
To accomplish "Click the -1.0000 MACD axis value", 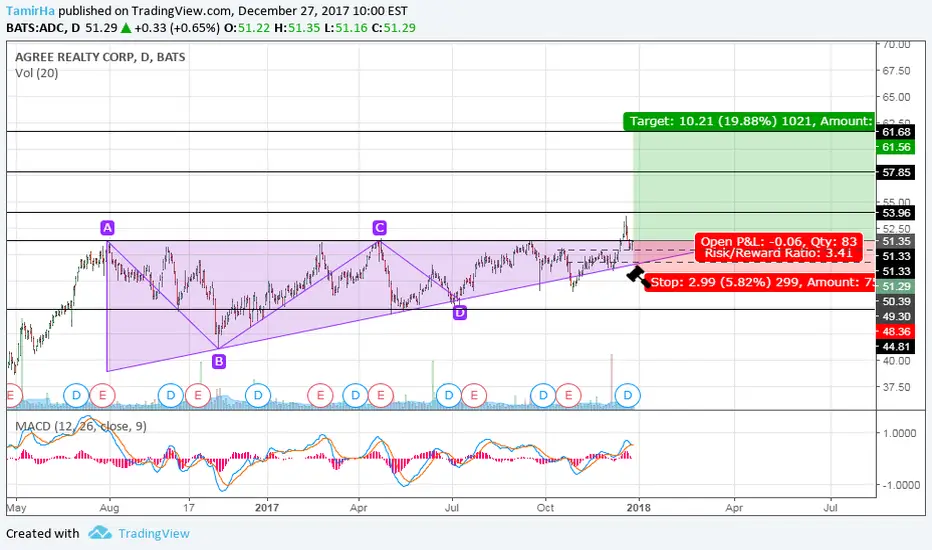I will click(899, 485).
